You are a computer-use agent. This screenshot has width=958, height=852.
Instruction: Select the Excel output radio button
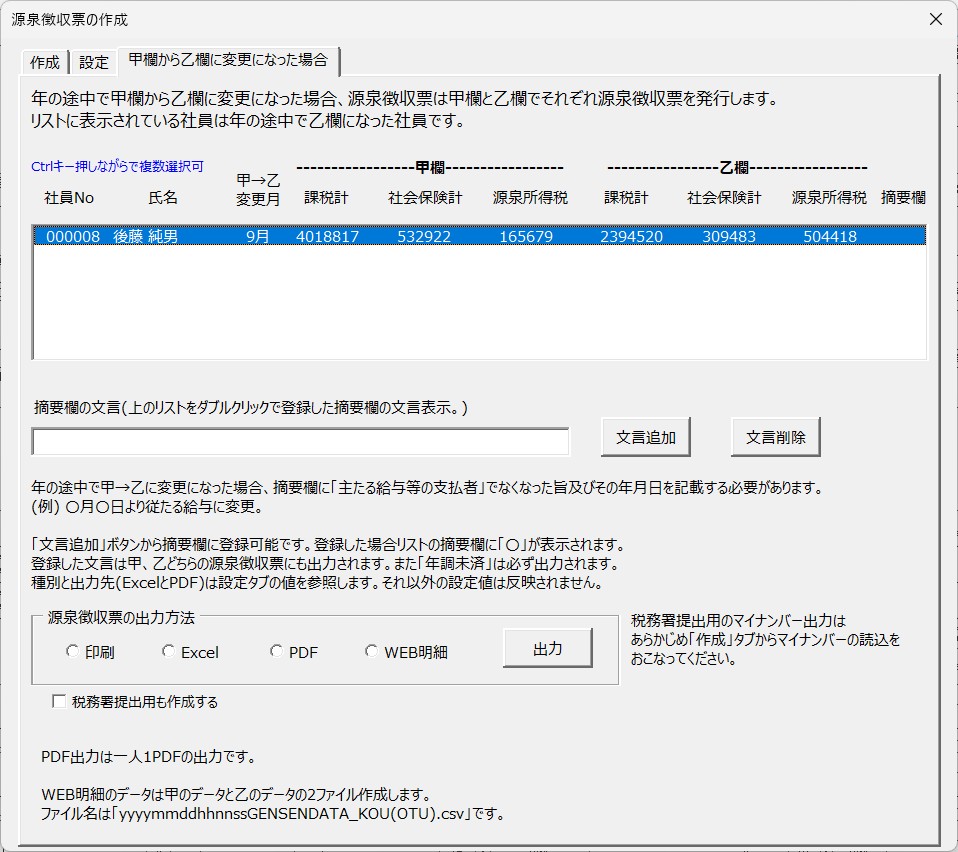tap(168, 652)
